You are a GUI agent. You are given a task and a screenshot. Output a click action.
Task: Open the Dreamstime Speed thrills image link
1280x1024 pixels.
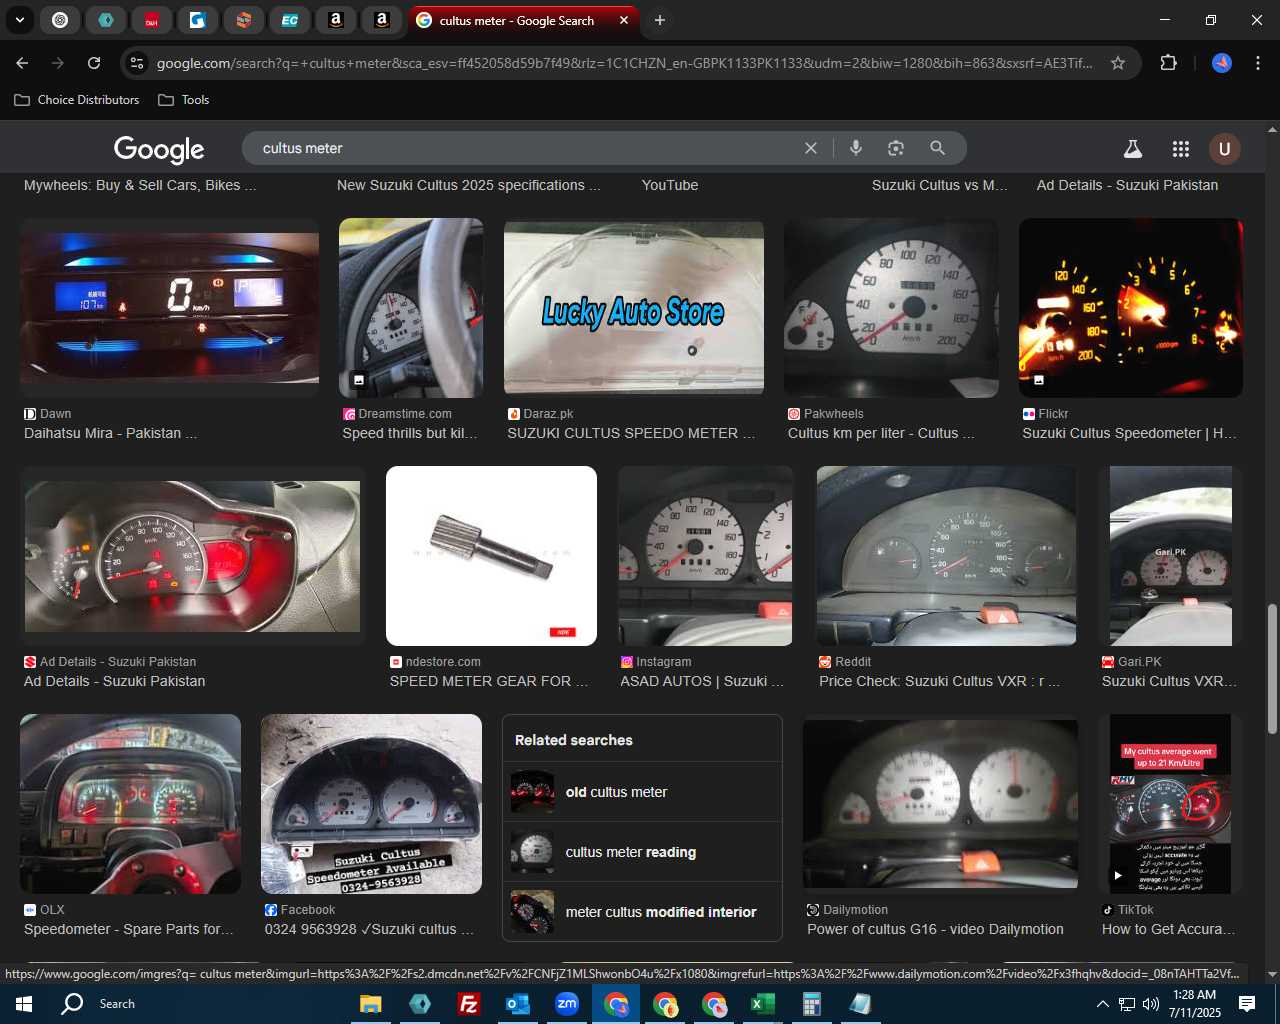point(410,433)
